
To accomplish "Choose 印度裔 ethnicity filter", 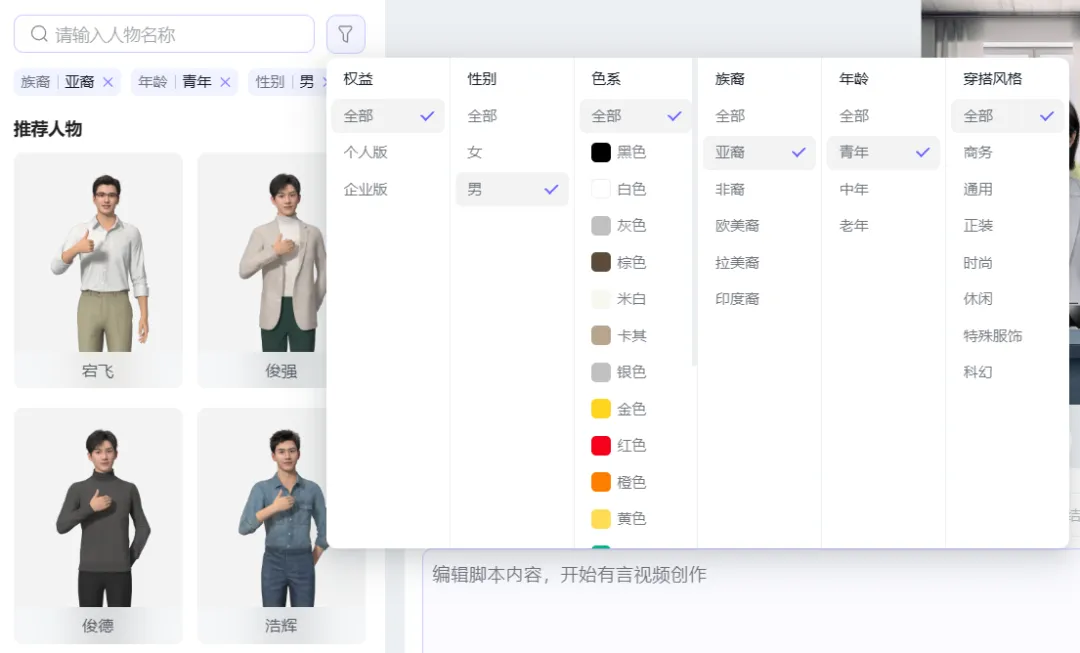I will 738,299.
